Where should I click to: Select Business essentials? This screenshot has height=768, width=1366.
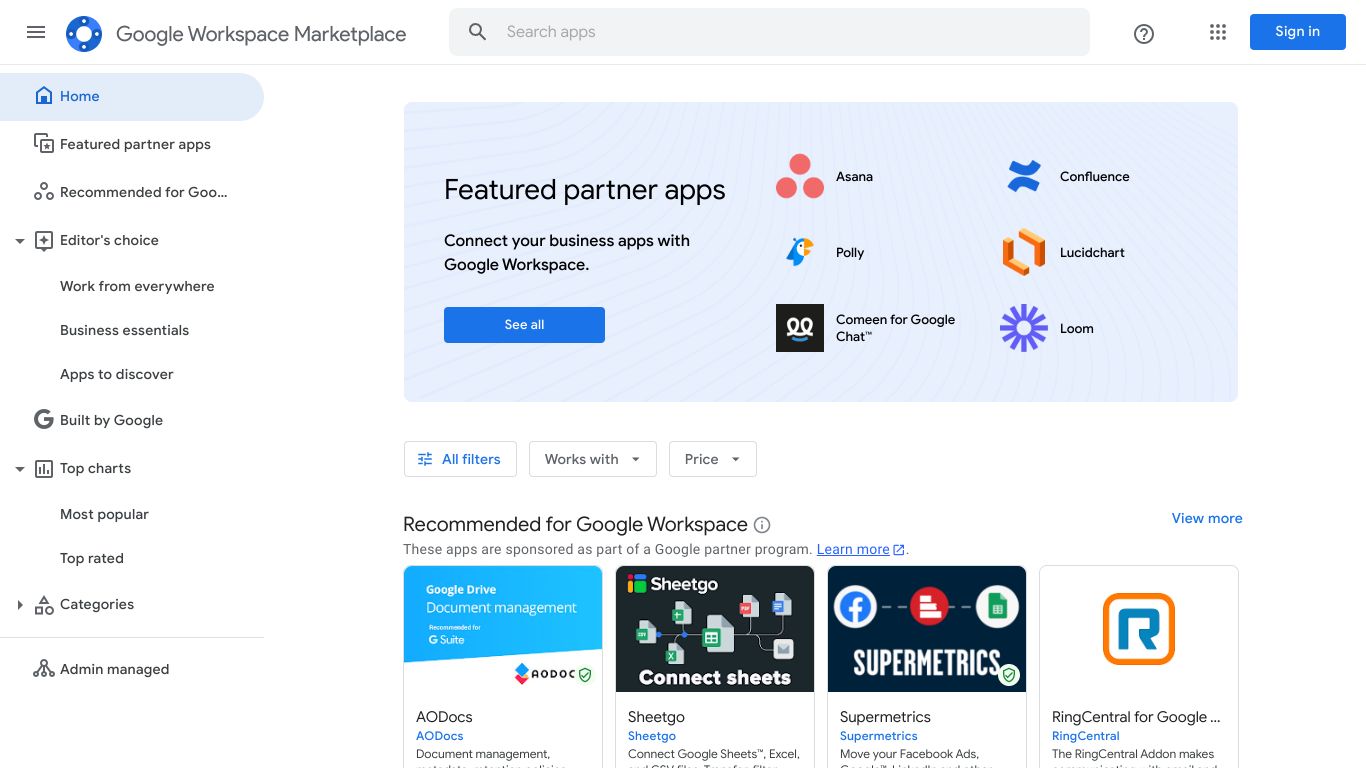coord(124,330)
